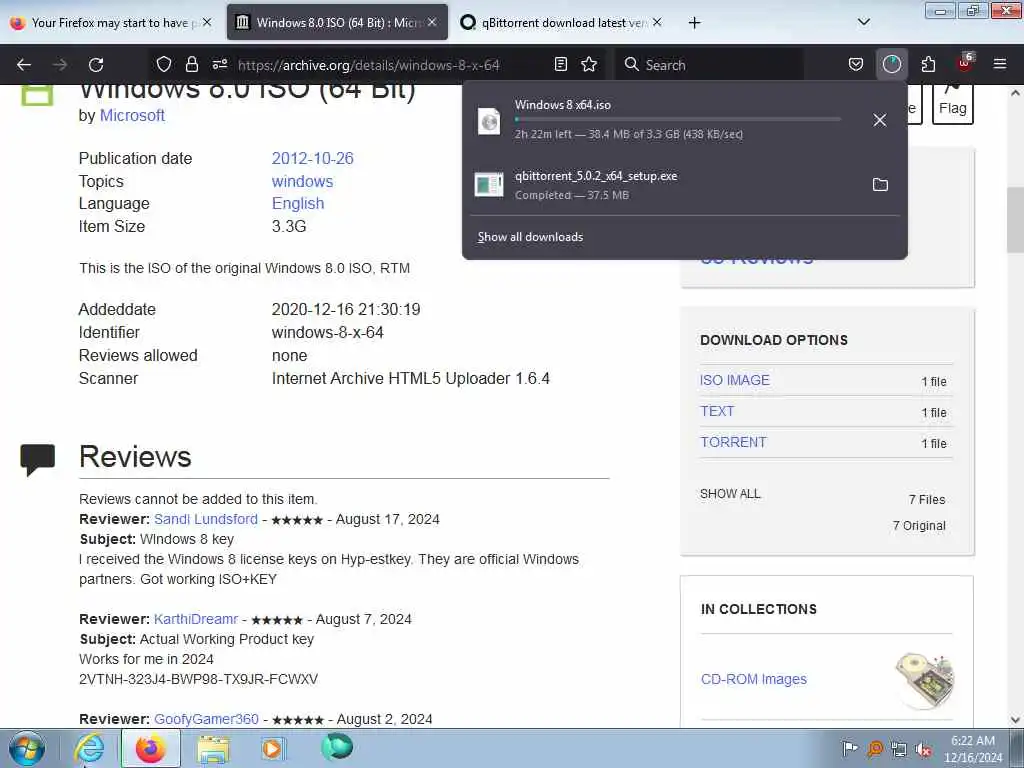Open the network icon in system tray
Viewport: 1024px width, 768px height.
pos(899,749)
